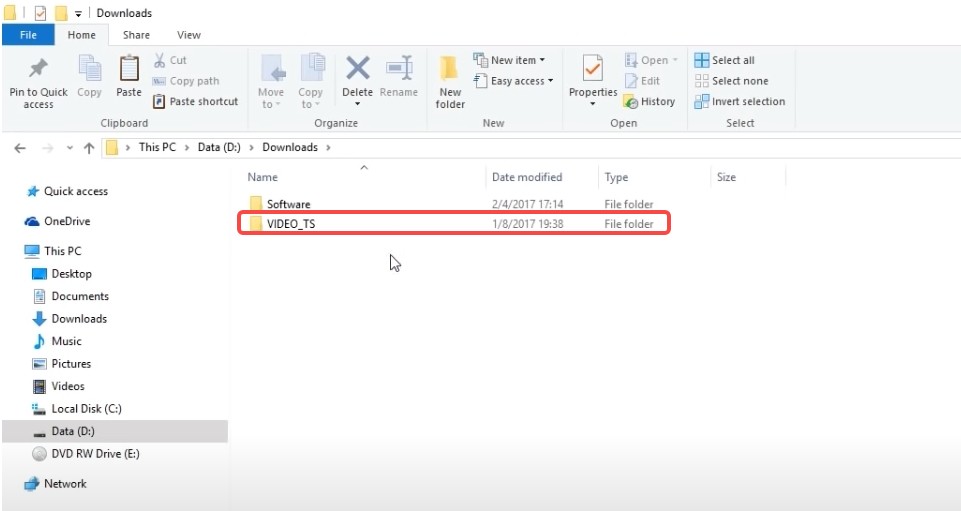Sort by the Size column header
The image size is (961, 511).
726,177
